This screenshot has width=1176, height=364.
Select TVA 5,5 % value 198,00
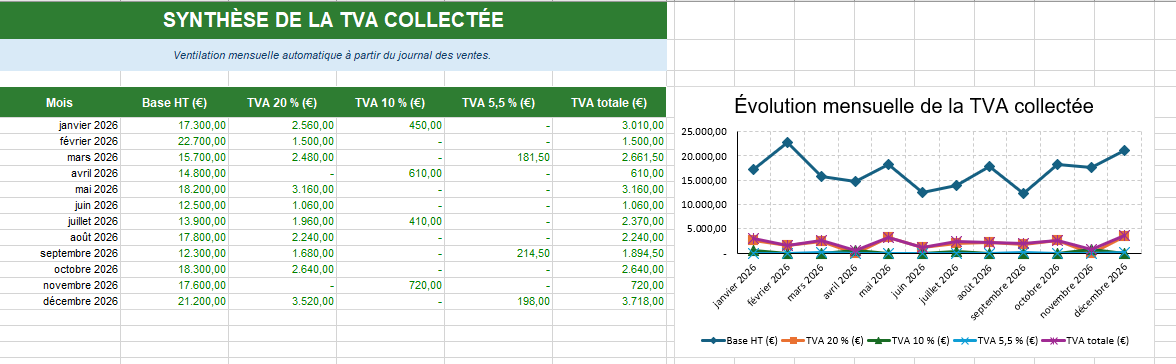(498, 301)
